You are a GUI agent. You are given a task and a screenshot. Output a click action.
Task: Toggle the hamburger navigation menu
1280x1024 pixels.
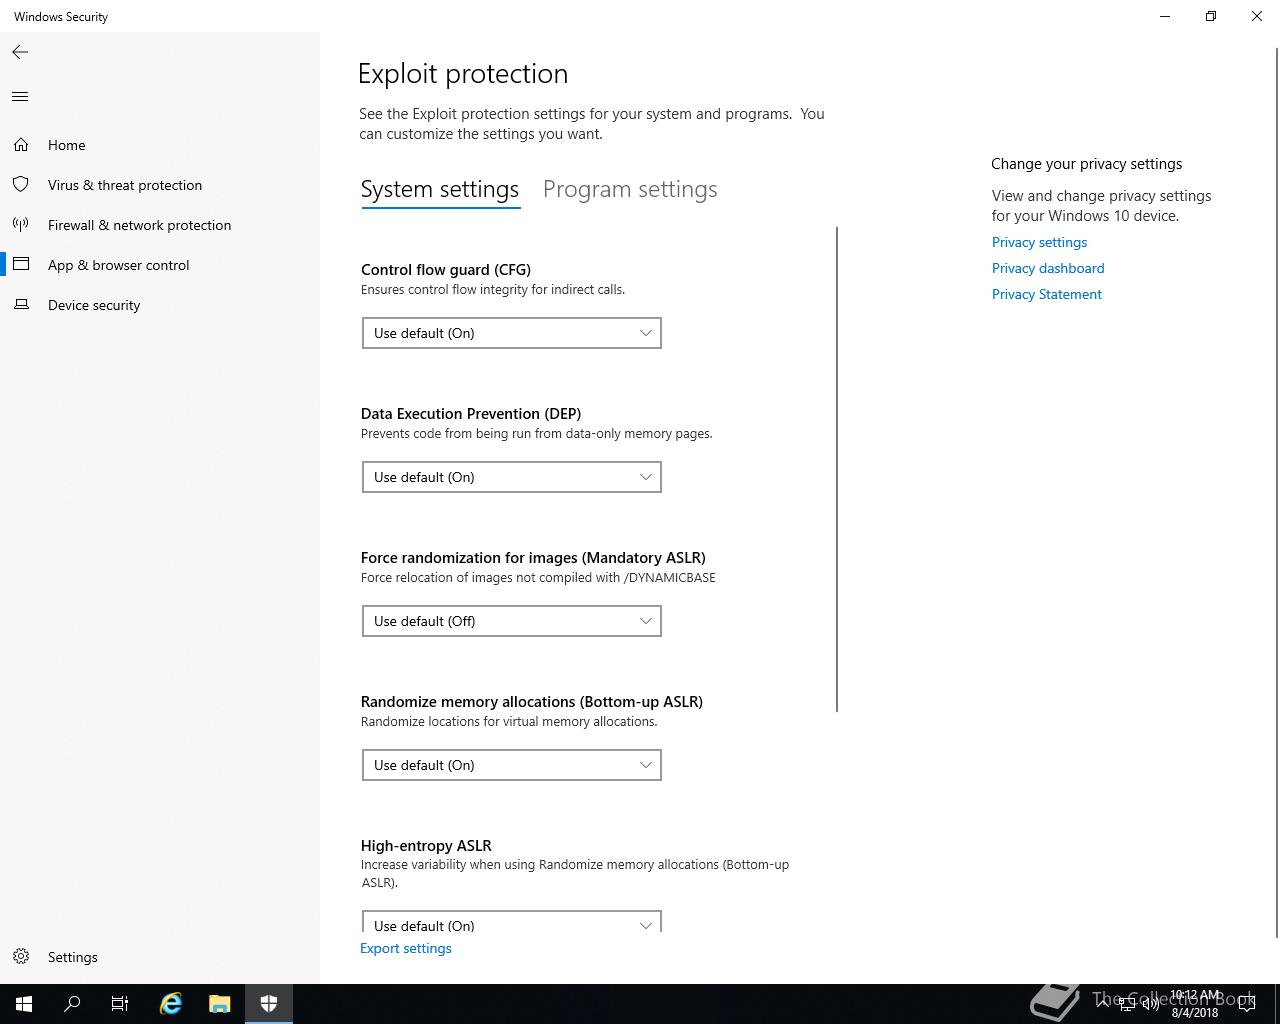[20, 97]
